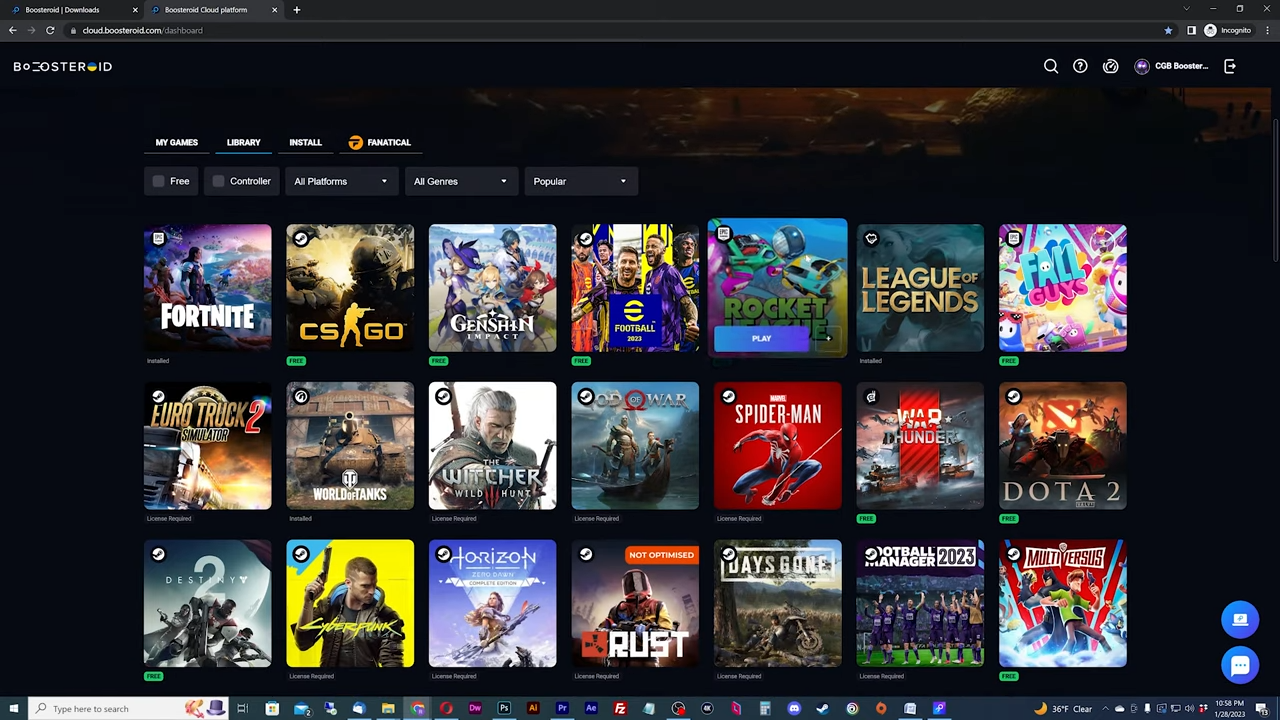Image resolution: width=1280 pixels, height=720 pixels.
Task: Open the CGB Booster profile
Action: [x=1172, y=66]
